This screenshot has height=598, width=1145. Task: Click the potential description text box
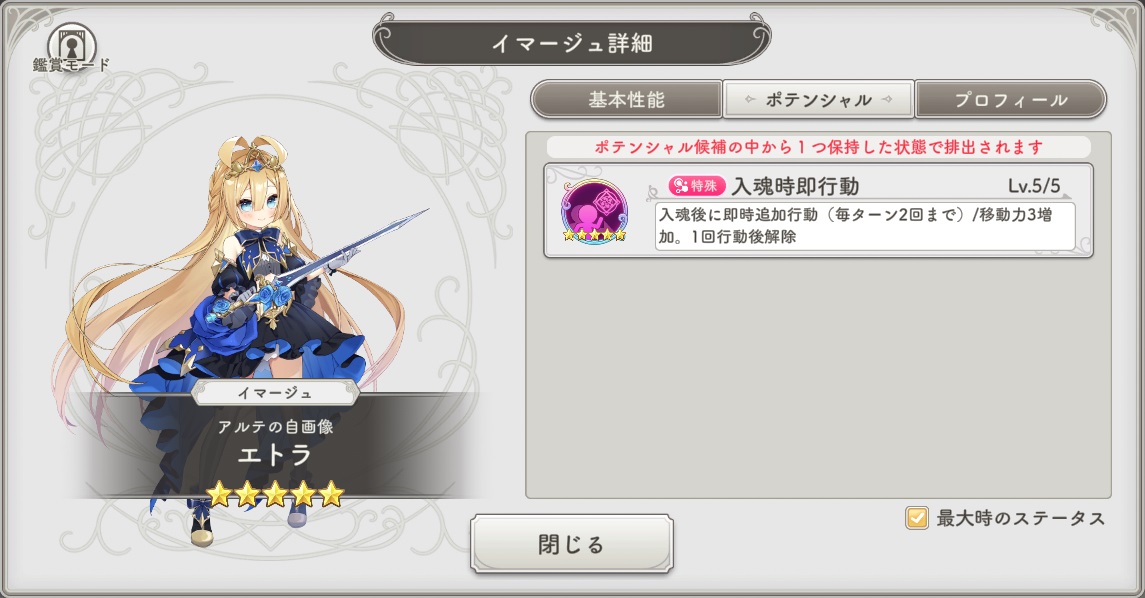pyautogui.click(x=865, y=226)
